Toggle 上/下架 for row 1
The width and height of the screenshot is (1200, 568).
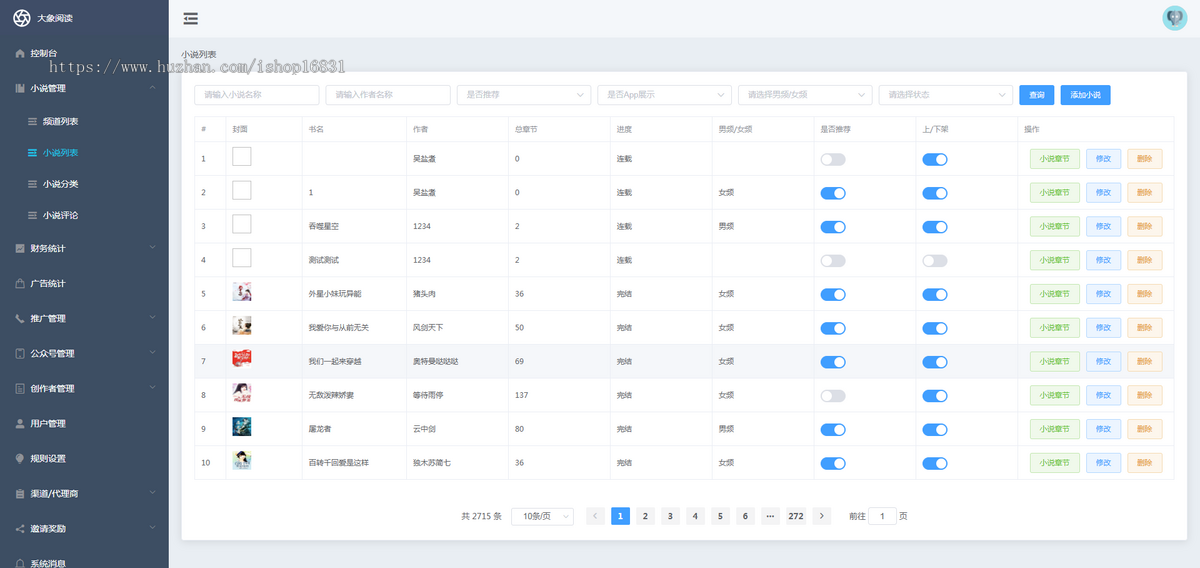[x=935, y=159]
